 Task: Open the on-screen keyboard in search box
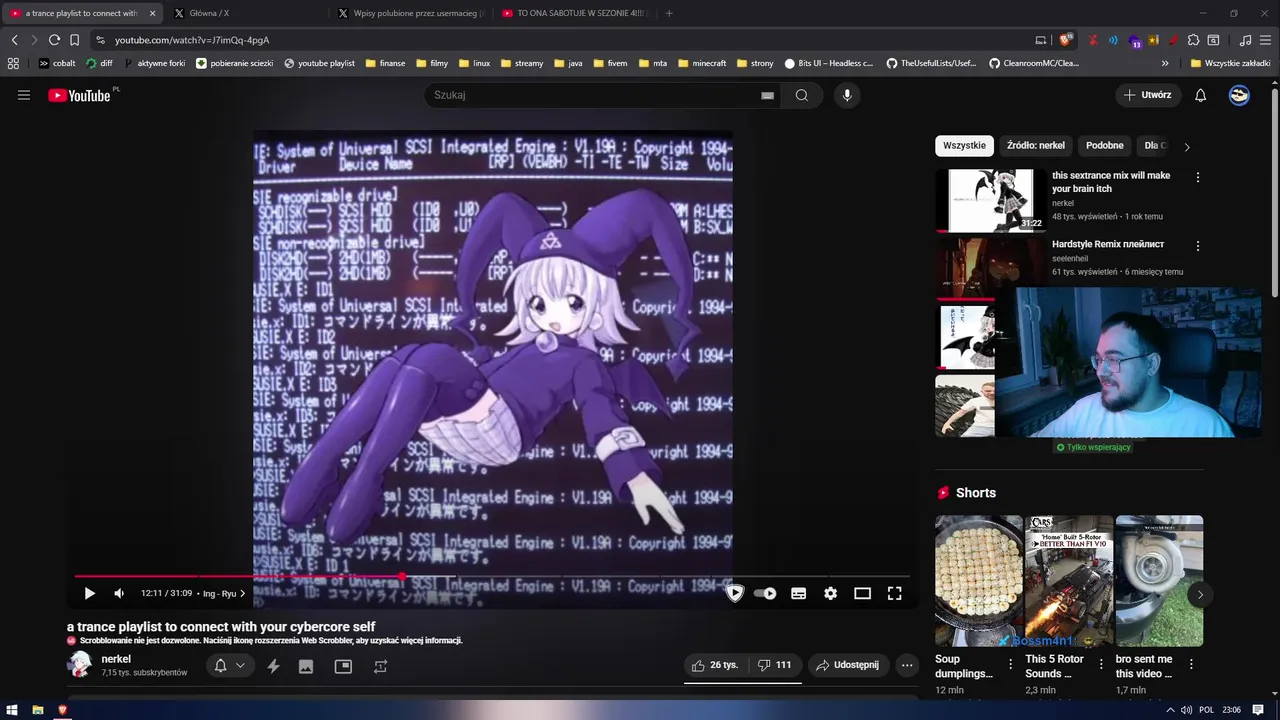click(x=767, y=95)
